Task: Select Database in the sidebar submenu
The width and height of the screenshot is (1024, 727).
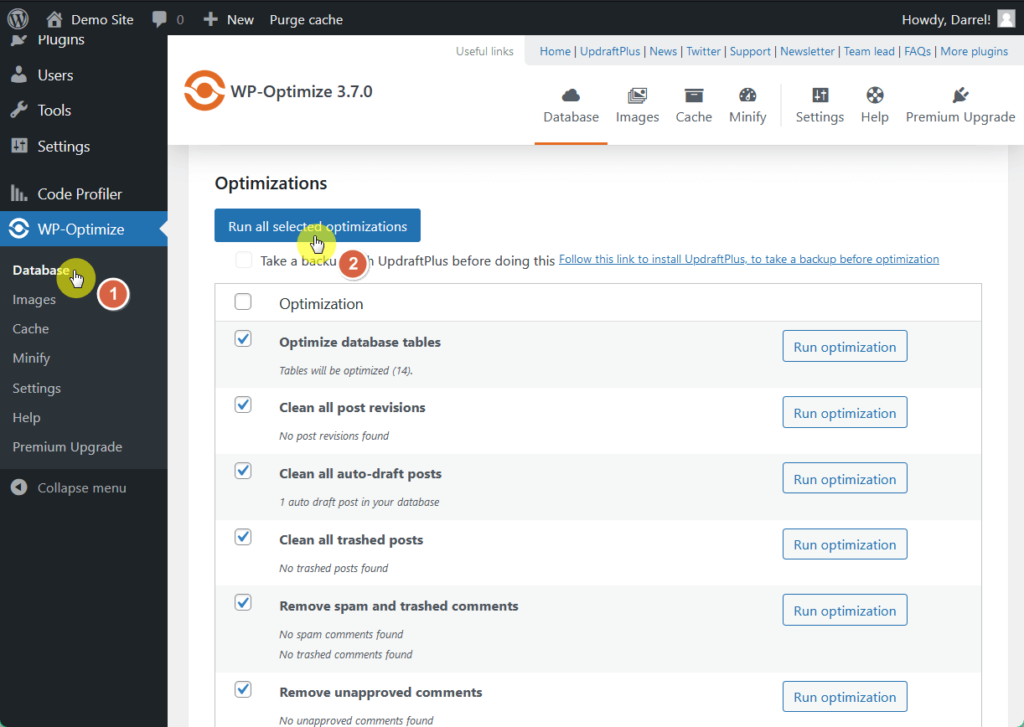Action: coord(40,270)
